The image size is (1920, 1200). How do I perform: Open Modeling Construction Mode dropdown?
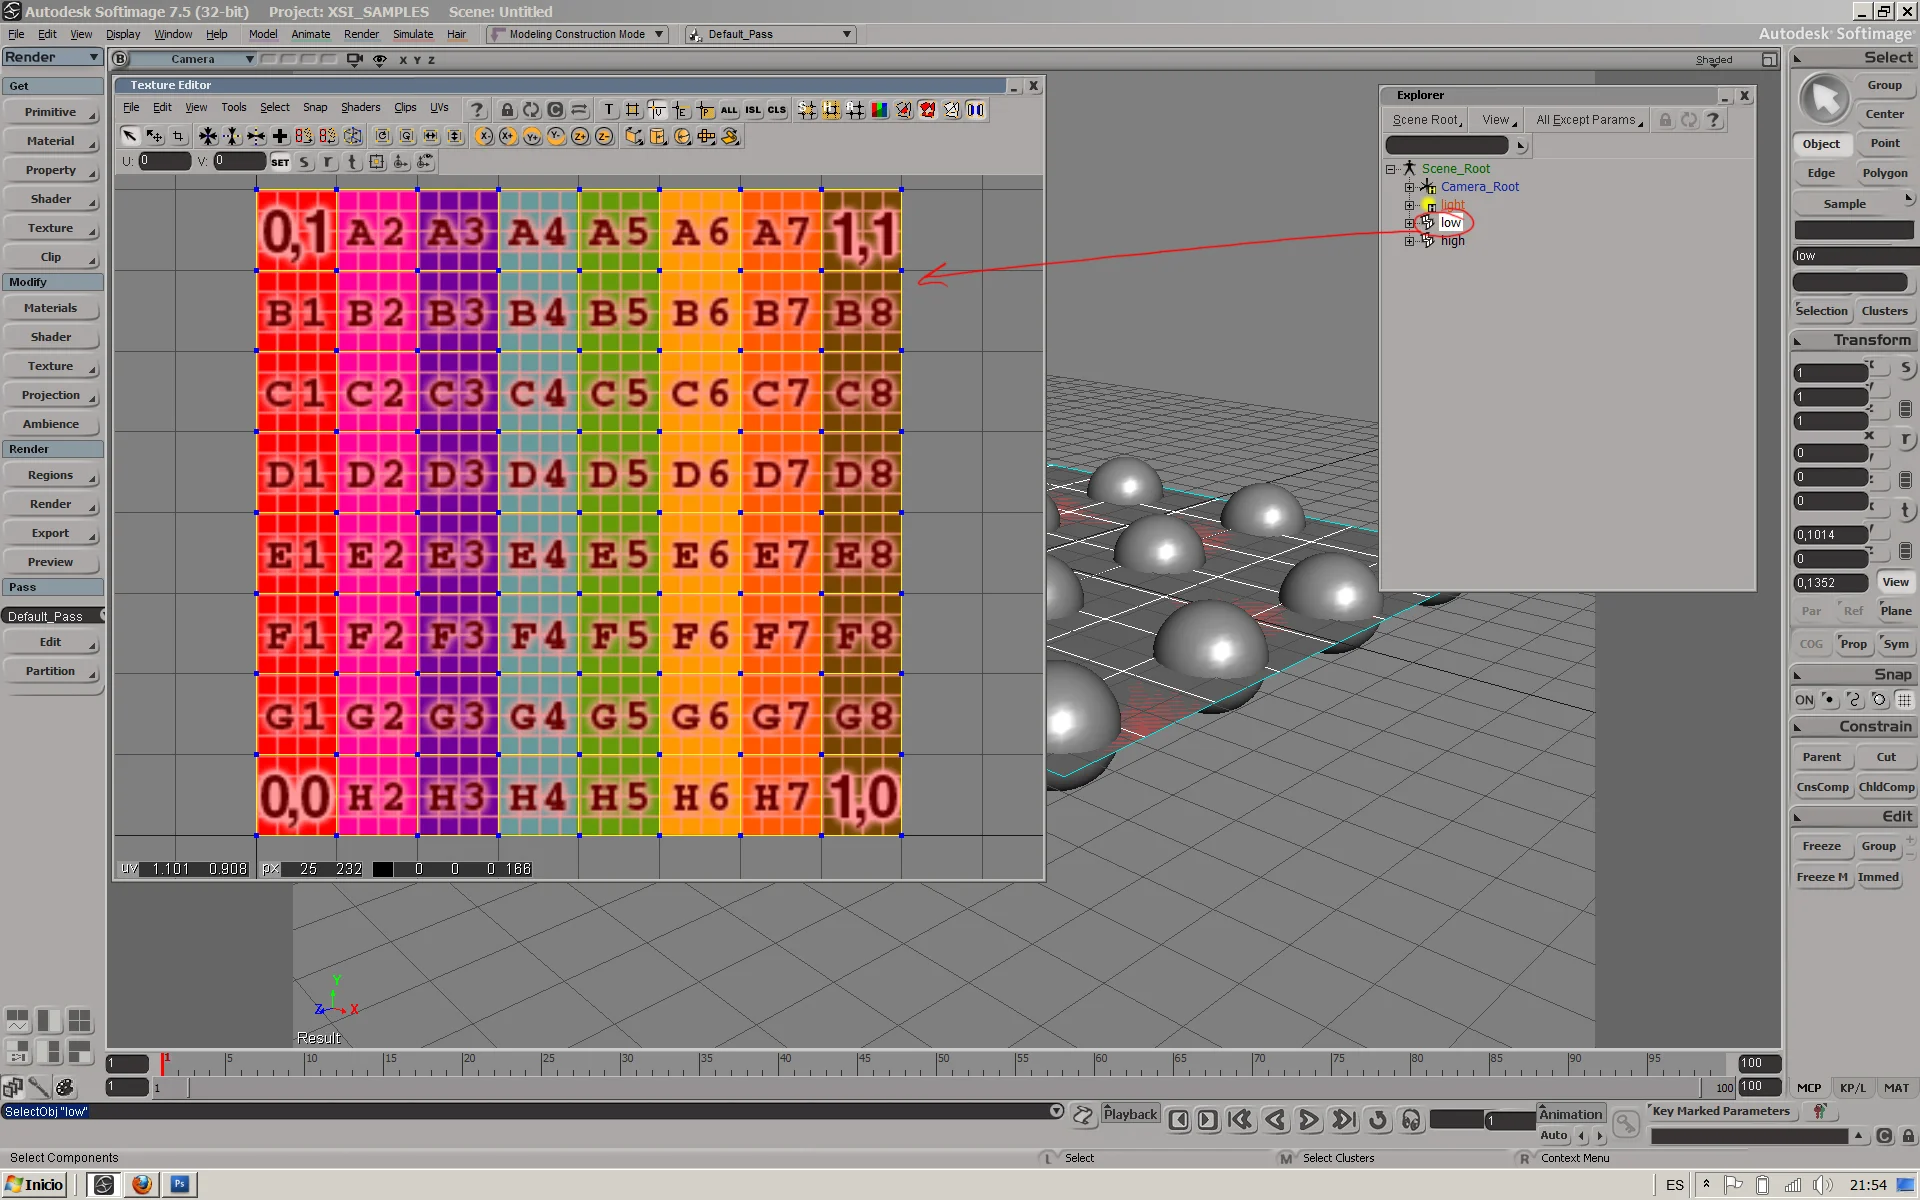tap(577, 34)
